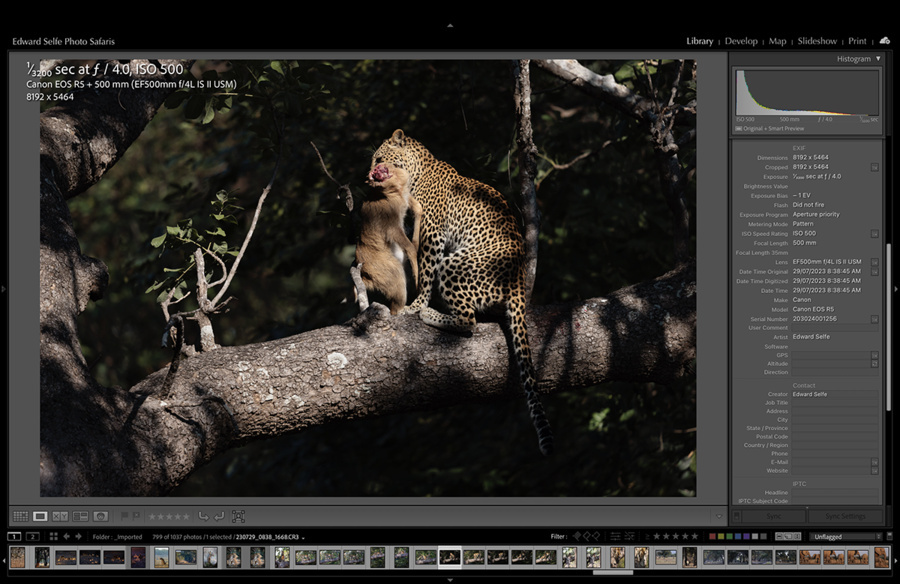Rotate photo counter-clockwise arrow

(203, 516)
